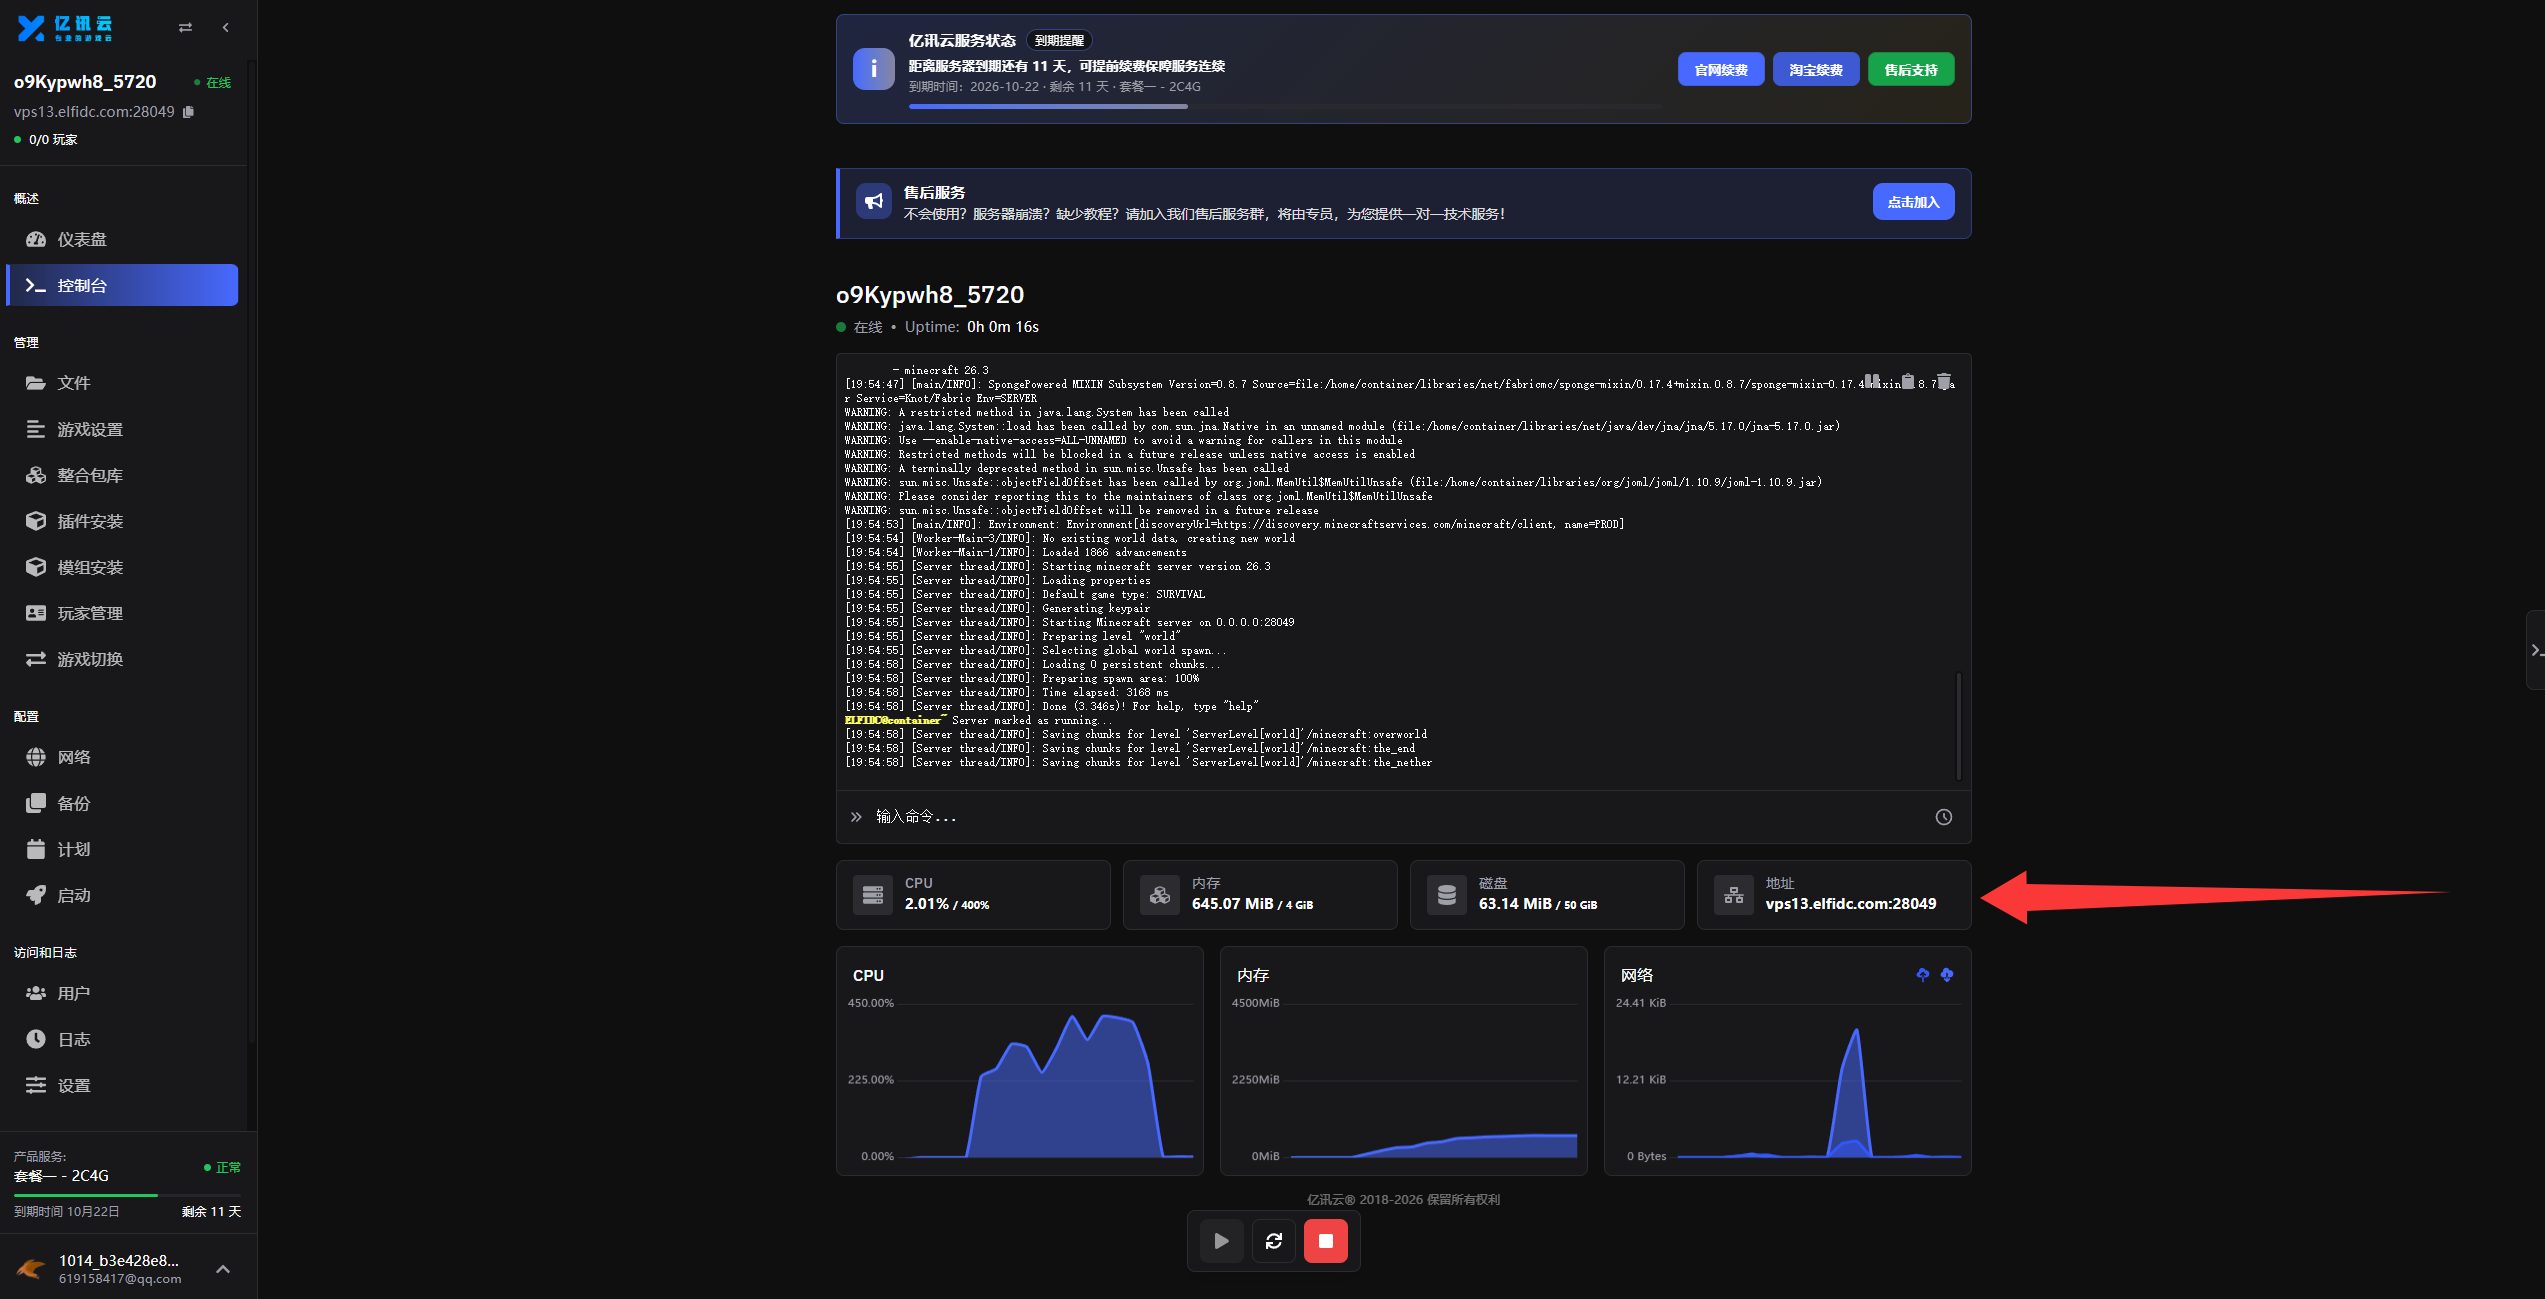
Task: Open 插件安装 plugin installer
Action: (x=122, y=521)
